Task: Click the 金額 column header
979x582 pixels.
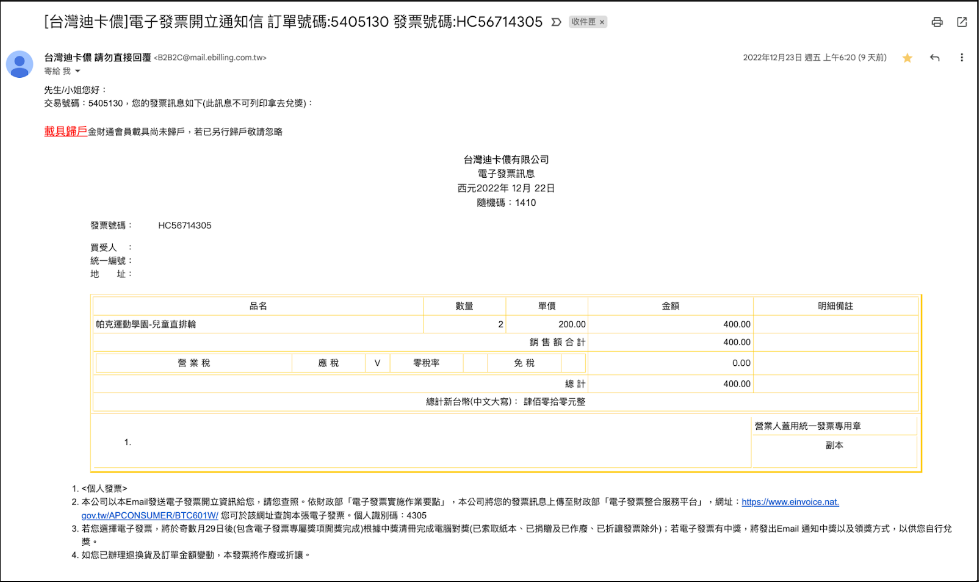Action: [x=671, y=306]
